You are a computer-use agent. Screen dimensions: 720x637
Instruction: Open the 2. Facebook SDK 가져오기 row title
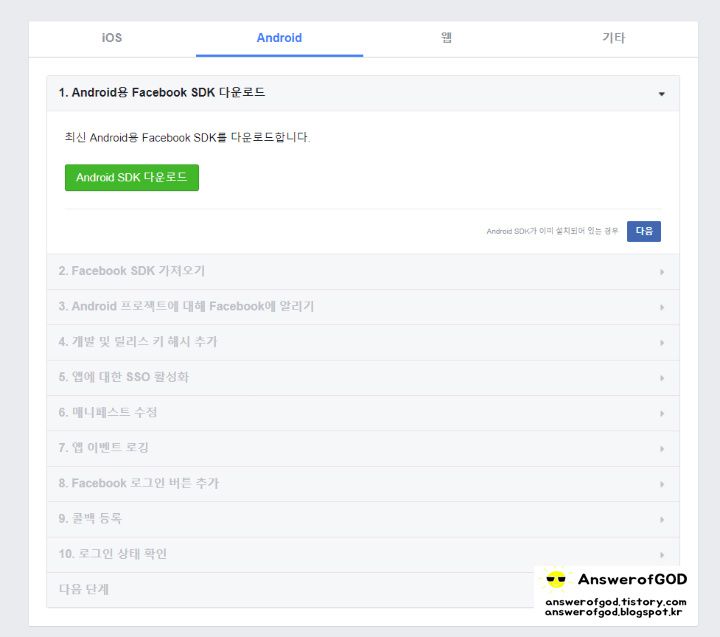pos(132,271)
